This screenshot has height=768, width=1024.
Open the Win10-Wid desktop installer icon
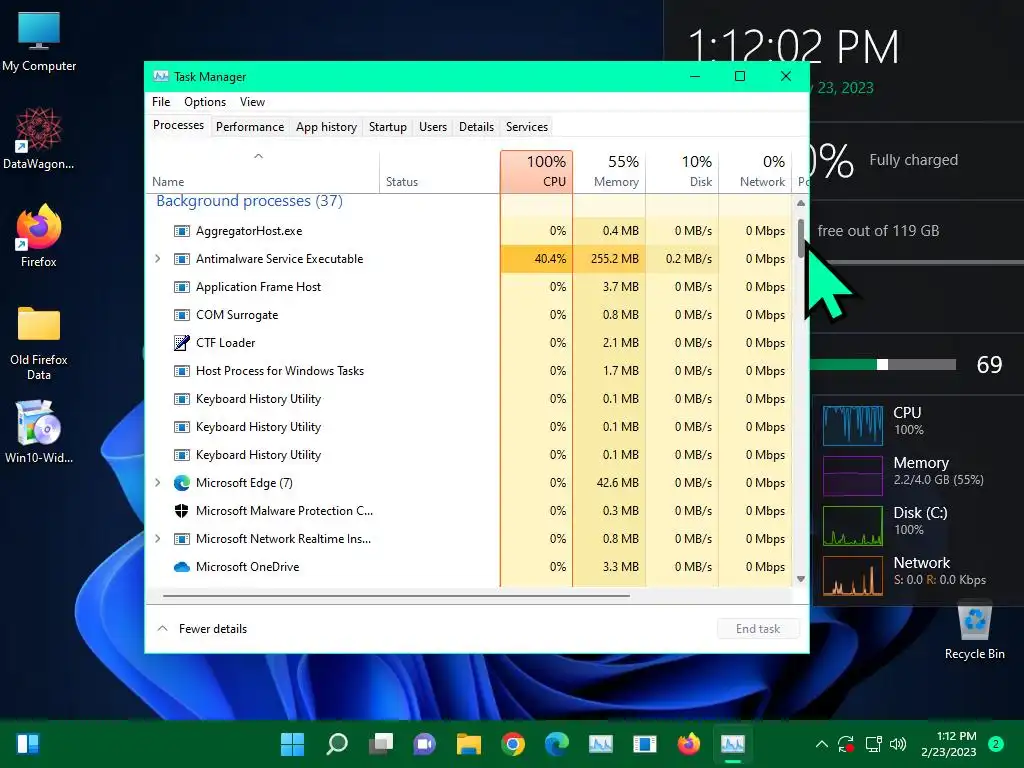pos(39,432)
